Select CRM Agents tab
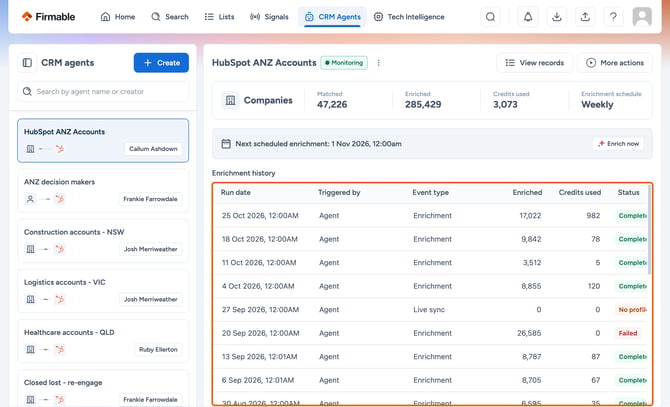This screenshot has width=670, height=407. click(332, 17)
